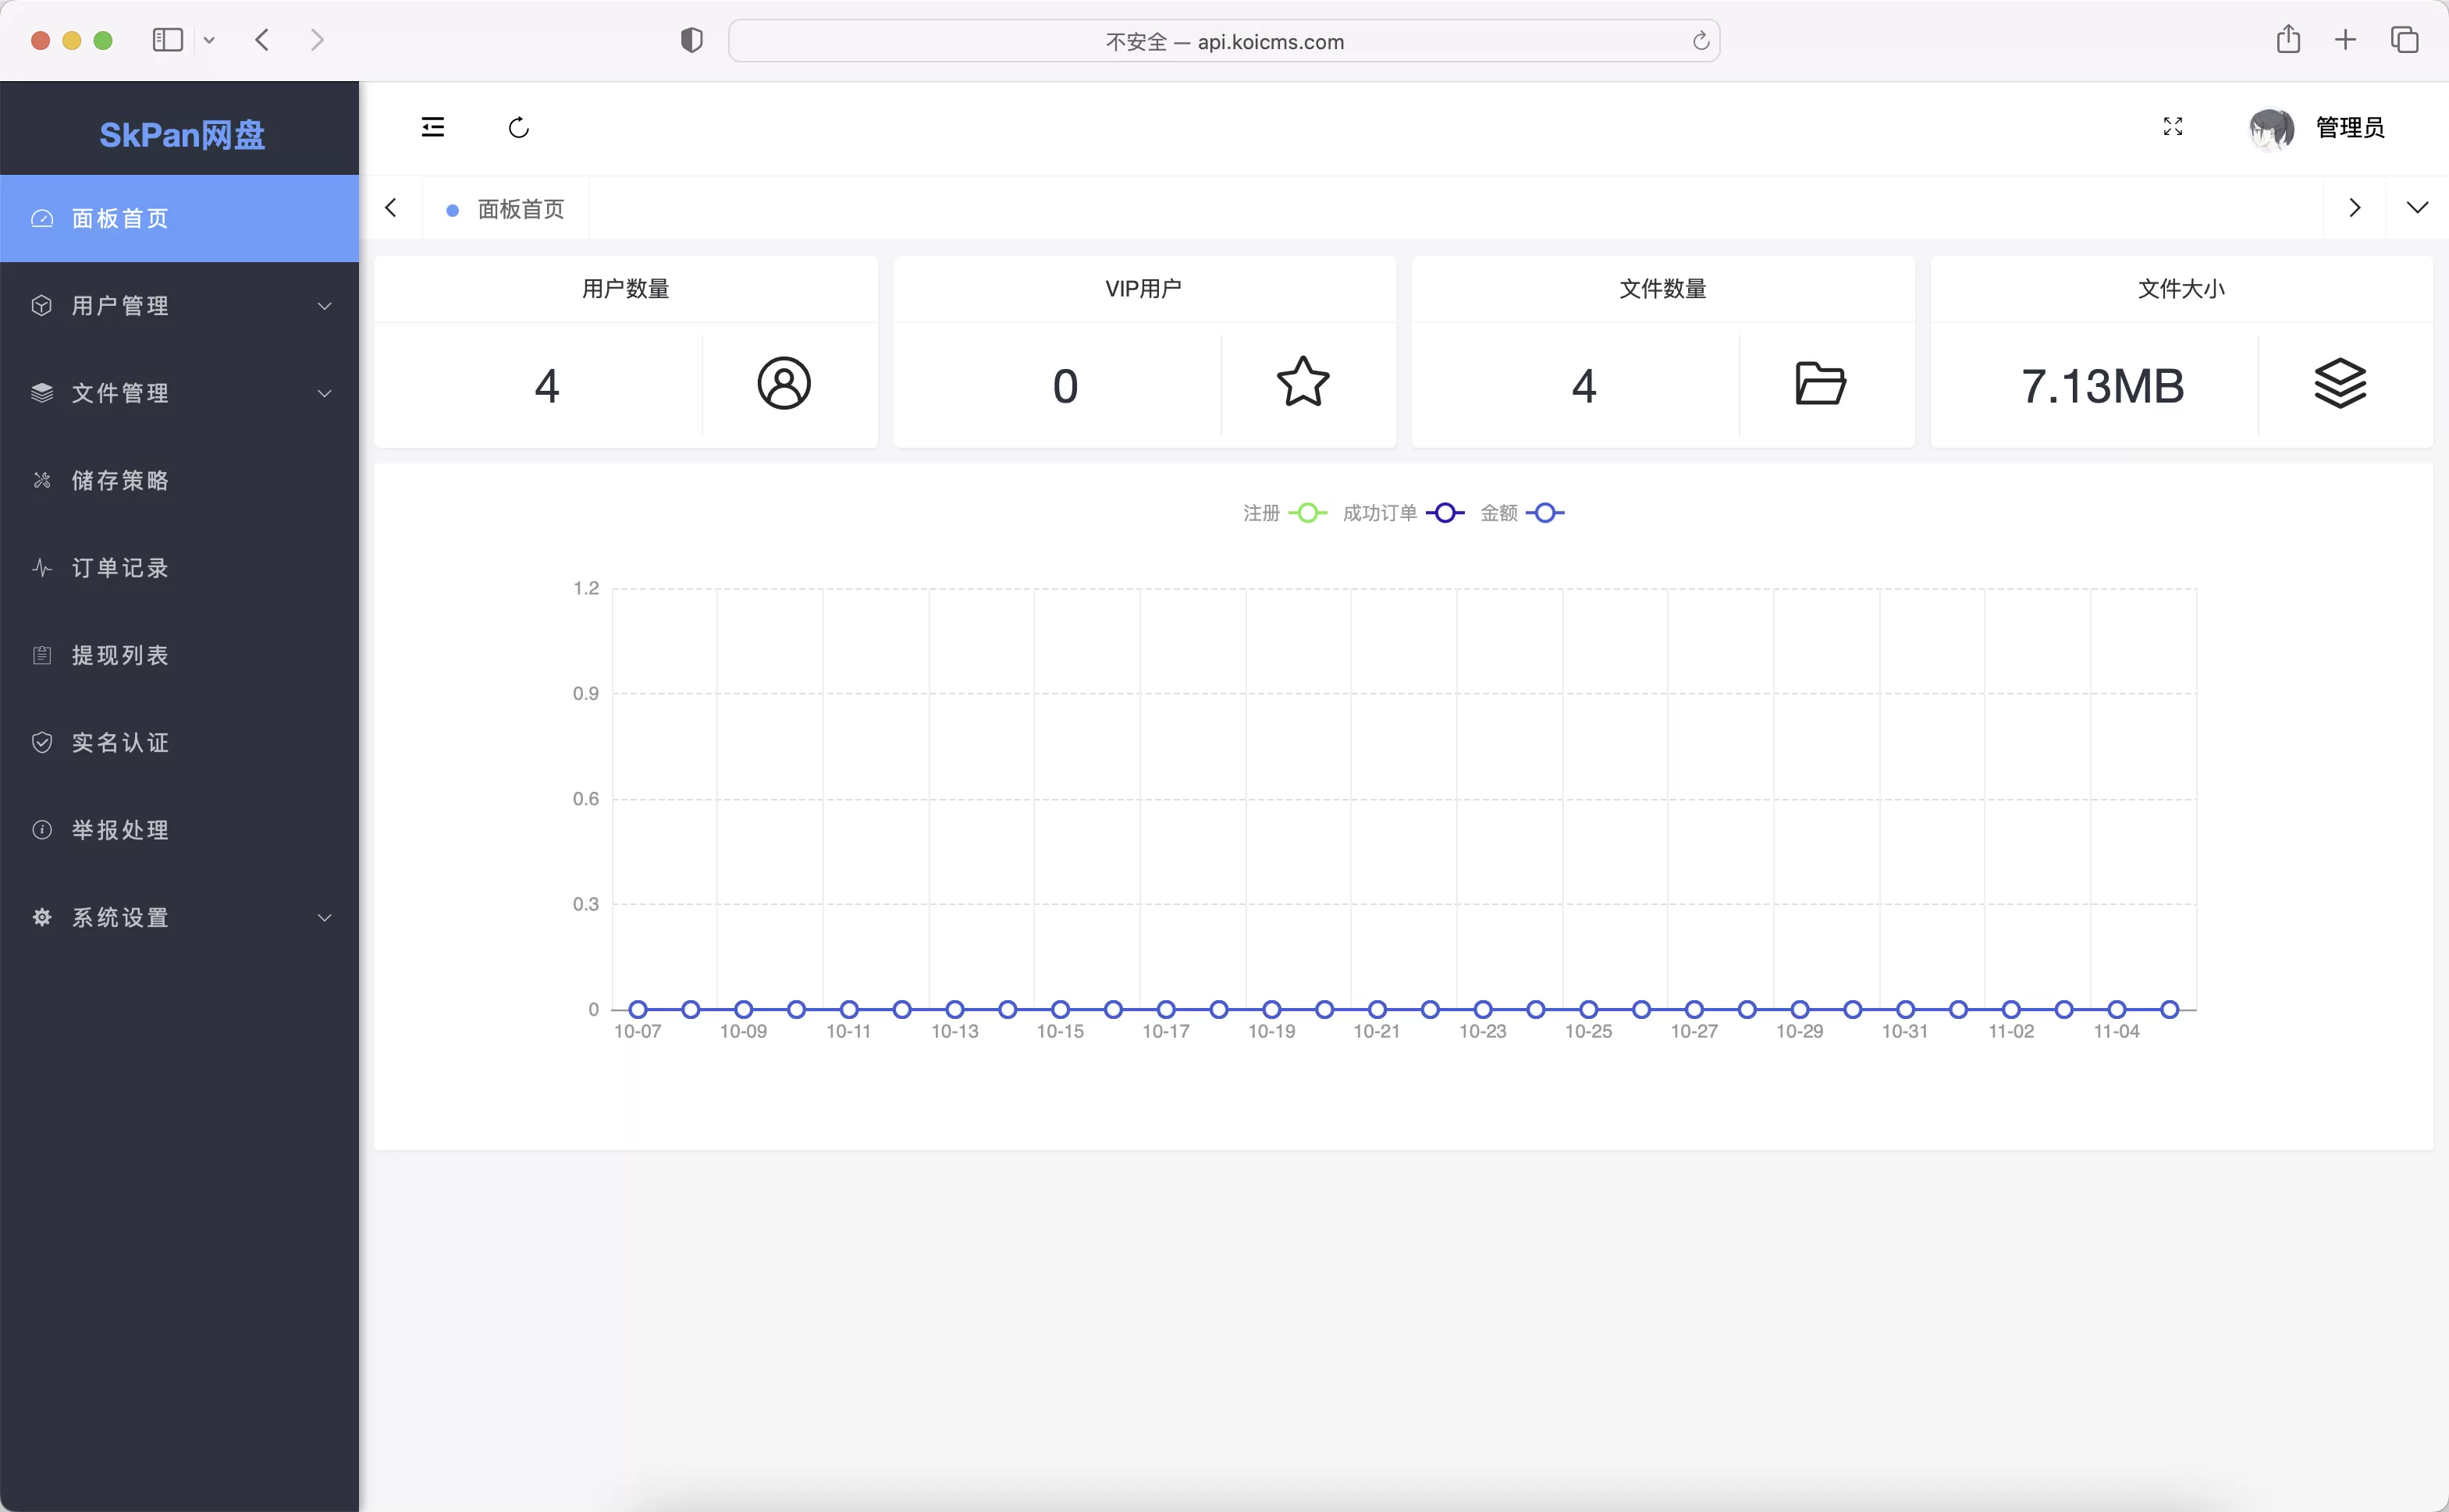Open 举报处理 from the sidebar
This screenshot has height=1512, width=2449.
[x=179, y=830]
